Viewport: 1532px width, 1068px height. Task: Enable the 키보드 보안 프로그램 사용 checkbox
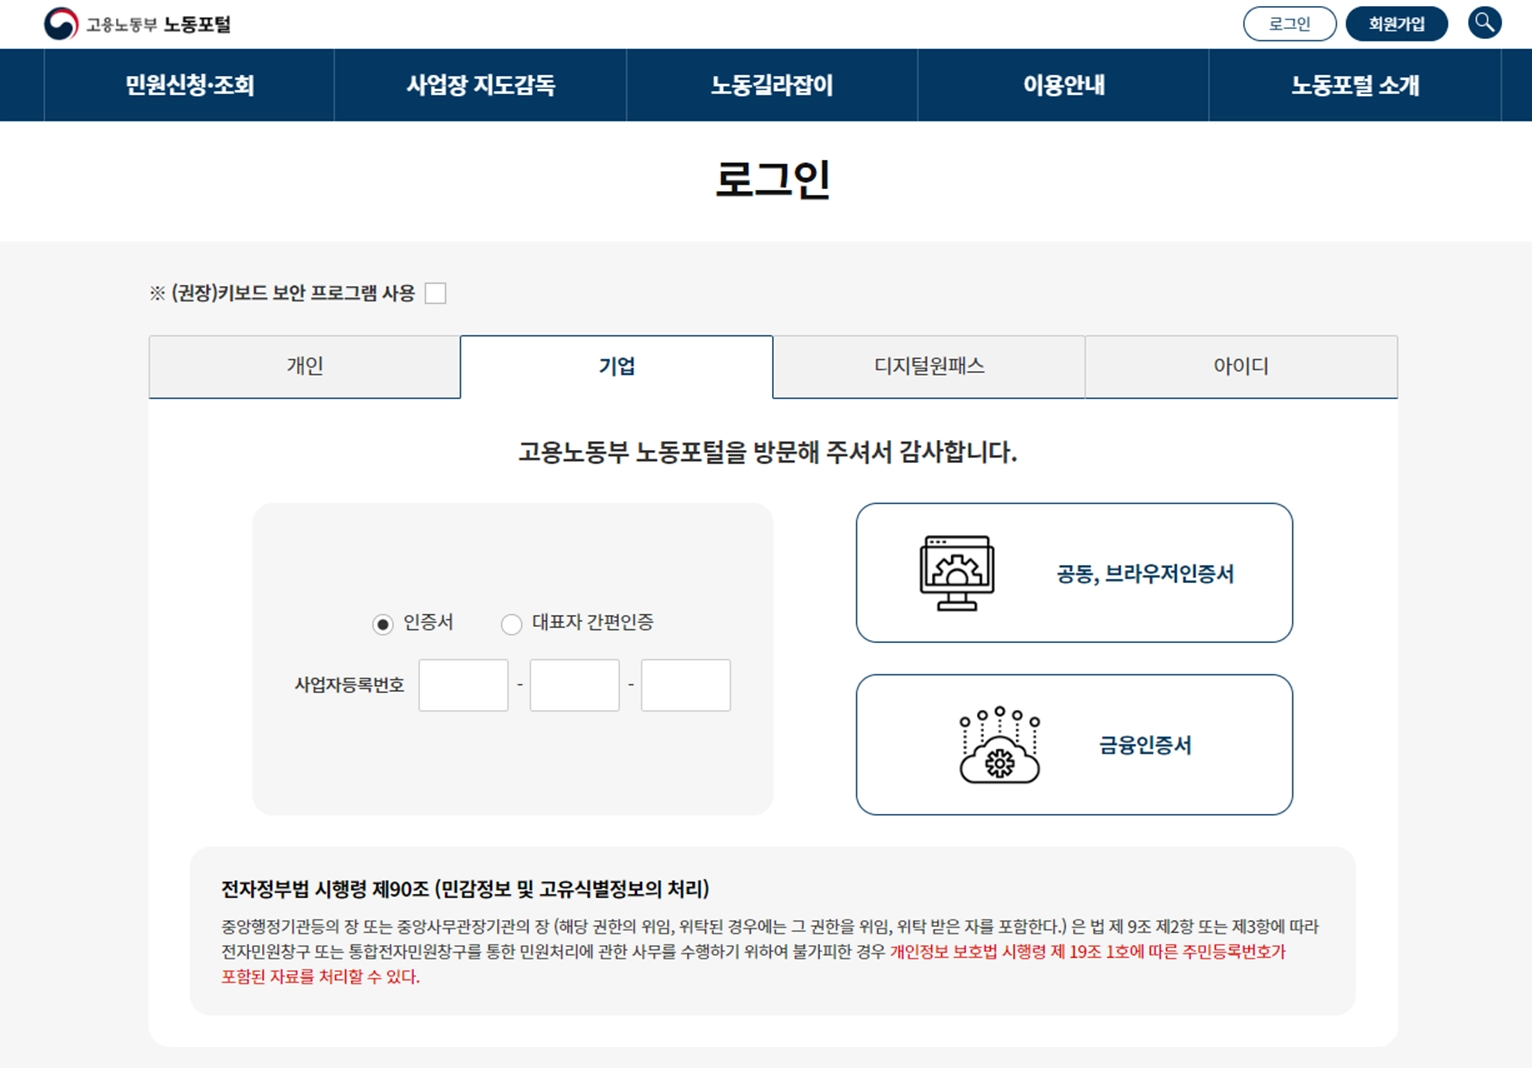coord(436,293)
